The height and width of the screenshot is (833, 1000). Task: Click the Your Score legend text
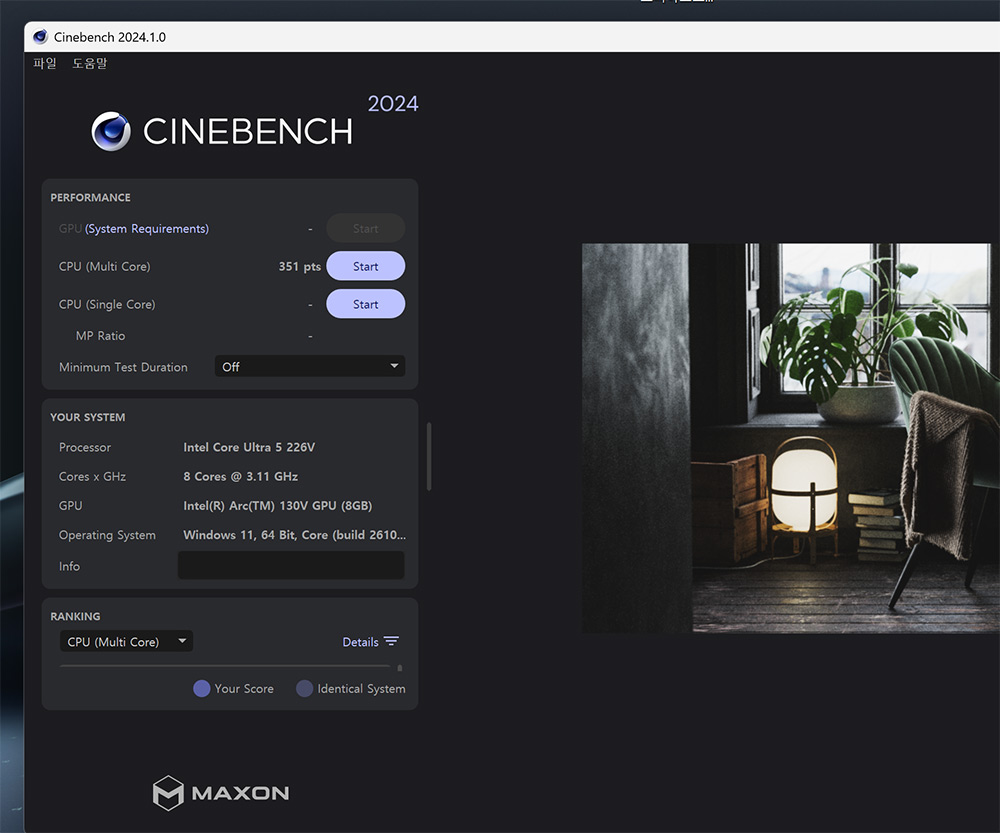(244, 688)
